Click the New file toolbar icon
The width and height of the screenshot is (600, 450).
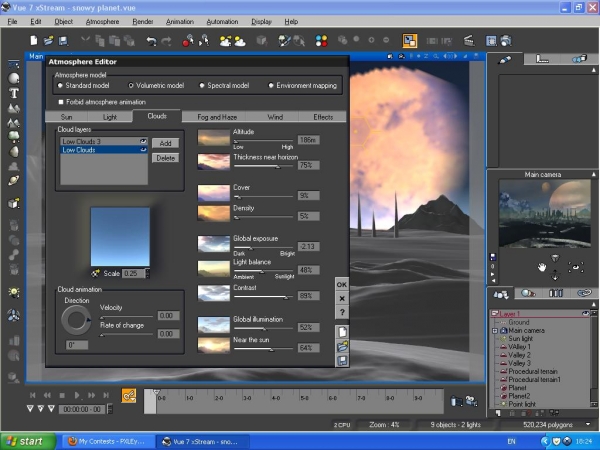coord(34,40)
